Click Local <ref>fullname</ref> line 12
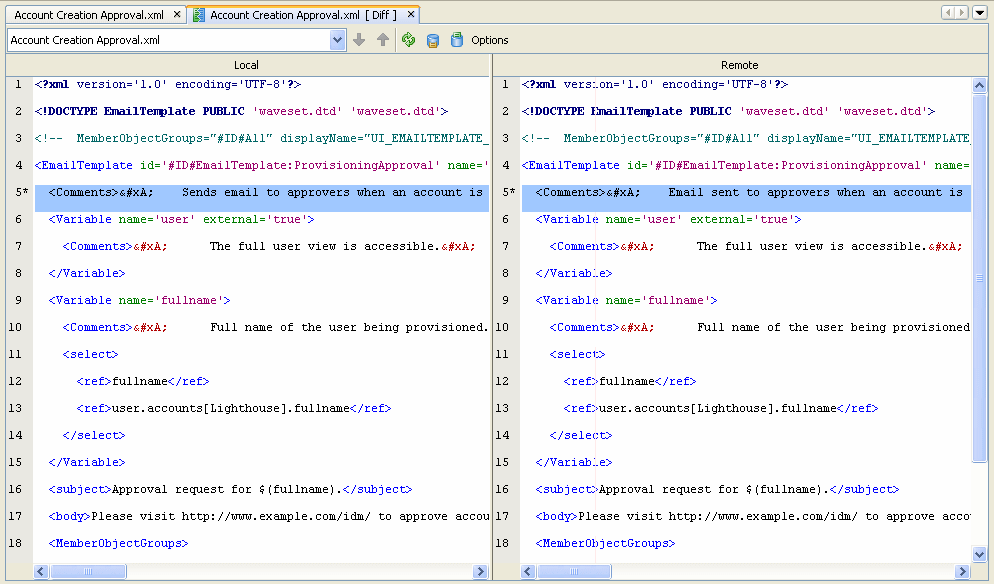 click(143, 381)
